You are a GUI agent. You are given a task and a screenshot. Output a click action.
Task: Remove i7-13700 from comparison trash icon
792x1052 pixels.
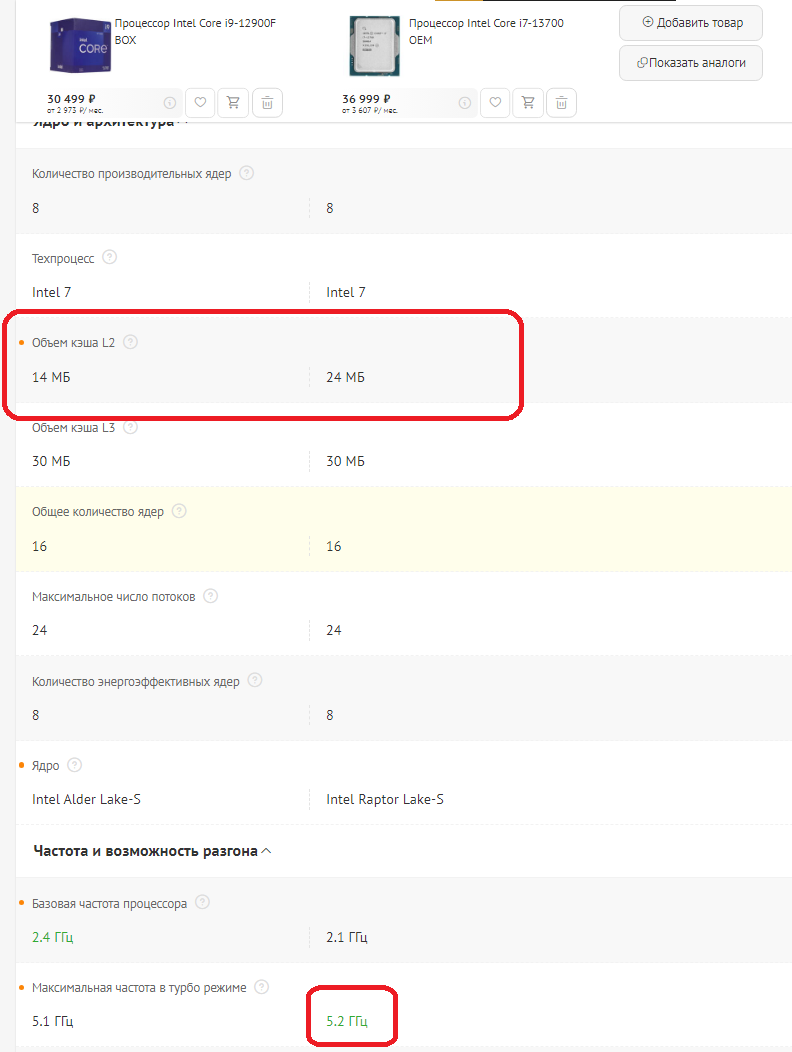coord(562,103)
